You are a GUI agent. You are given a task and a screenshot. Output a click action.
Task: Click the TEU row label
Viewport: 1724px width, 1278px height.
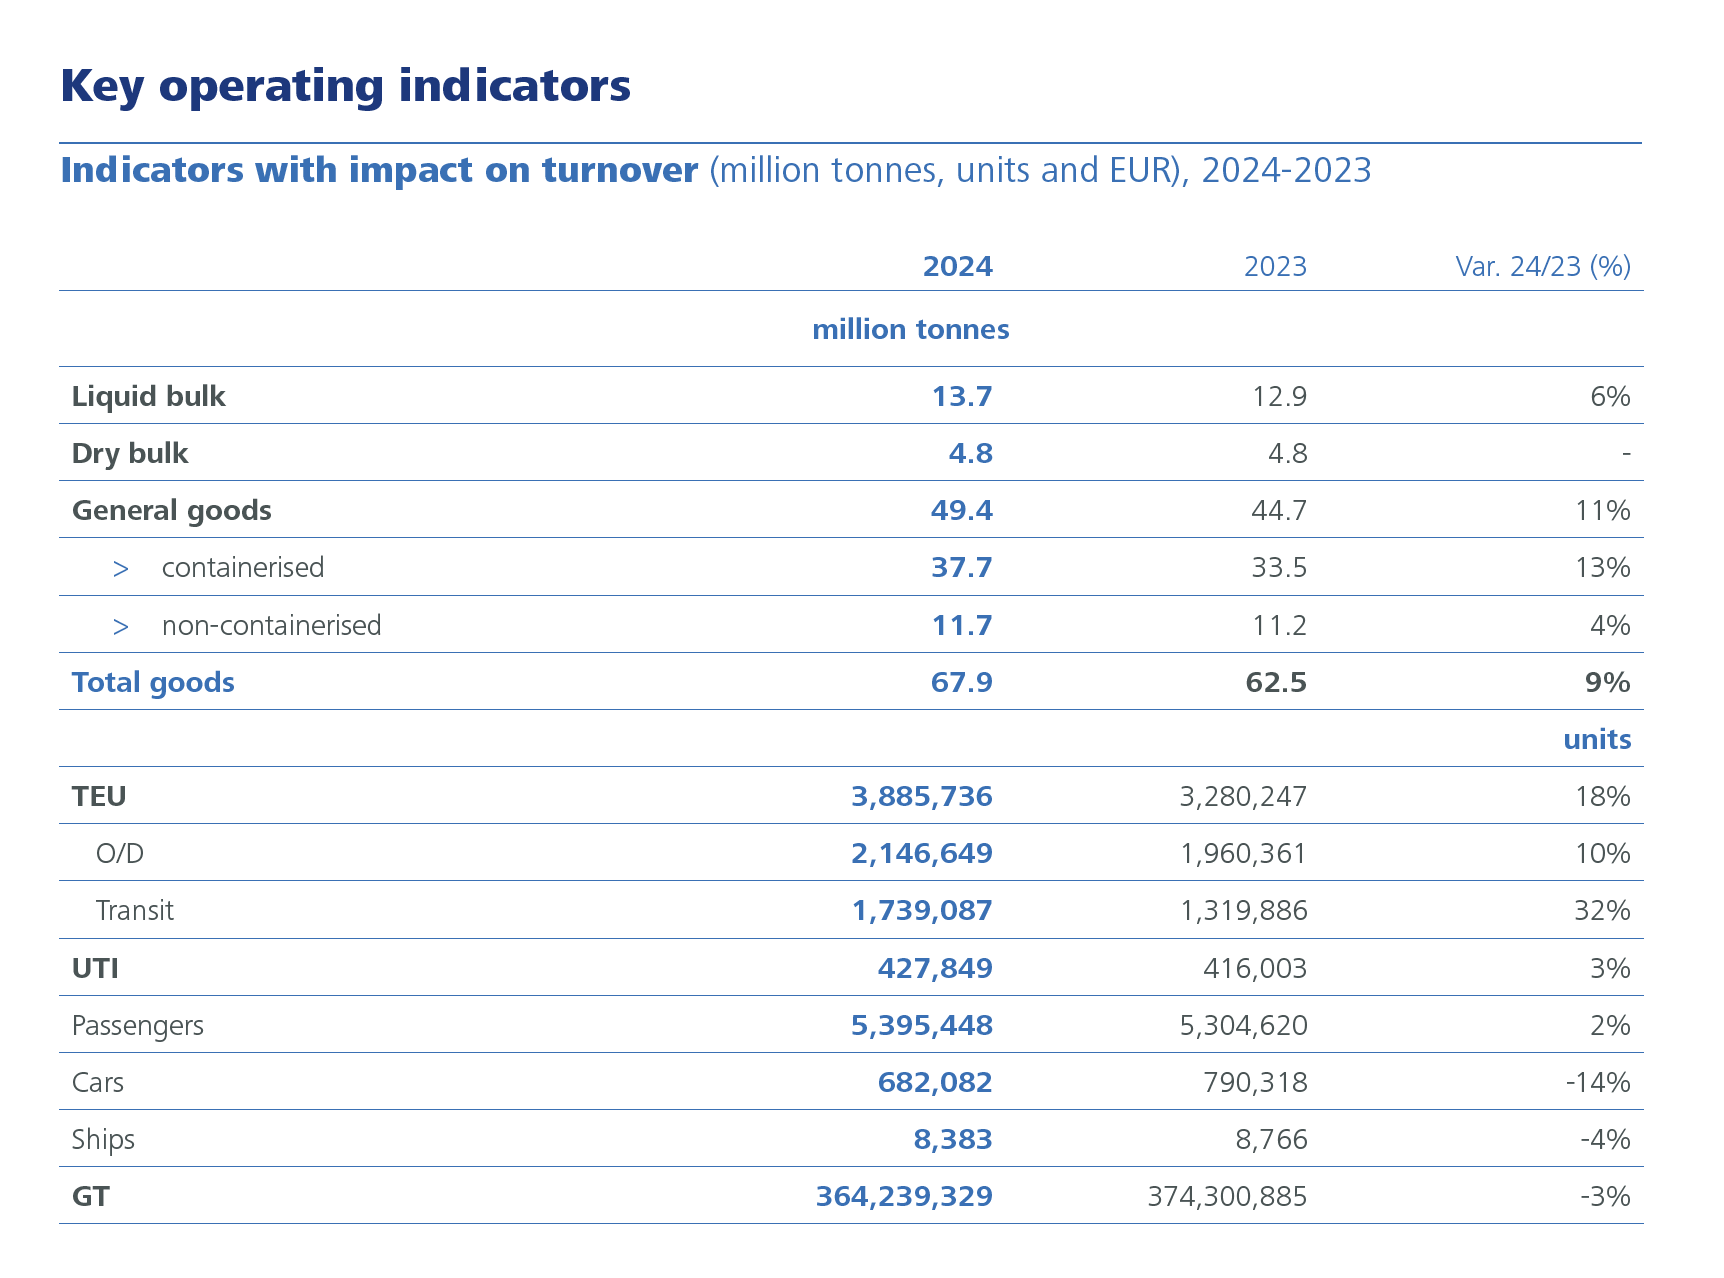coord(99,796)
